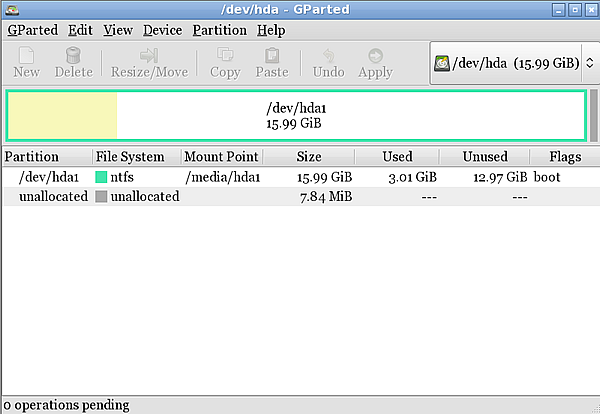This screenshot has width=600, height=414.
Task: Sort by Flags column header
Action: 565,156
